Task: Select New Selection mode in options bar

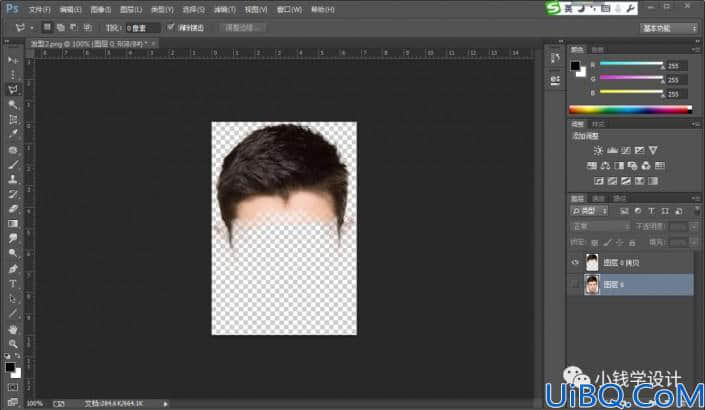Action: 47,27
